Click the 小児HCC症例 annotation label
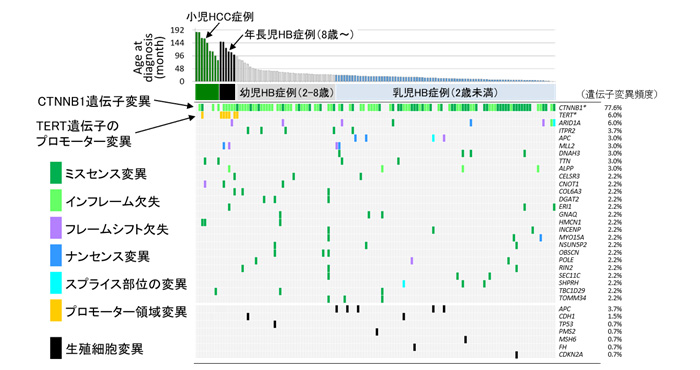Viewport: 700px width, 370px height. tap(220, 17)
